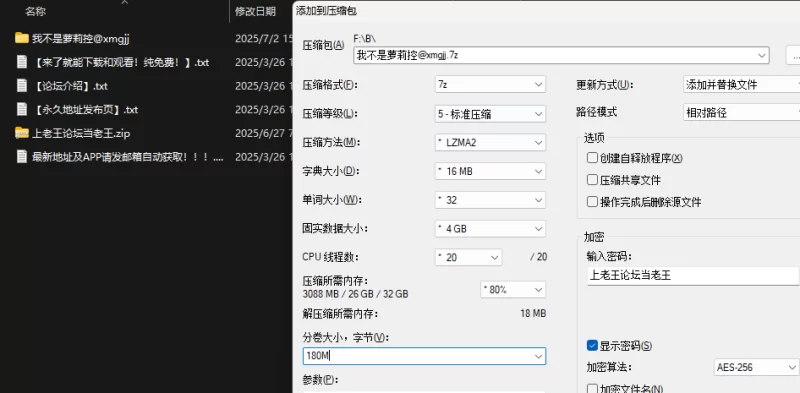Click the zip archive icon of 上老王论坛当老王.zip
The width and height of the screenshot is (800, 393).
(x=21, y=133)
